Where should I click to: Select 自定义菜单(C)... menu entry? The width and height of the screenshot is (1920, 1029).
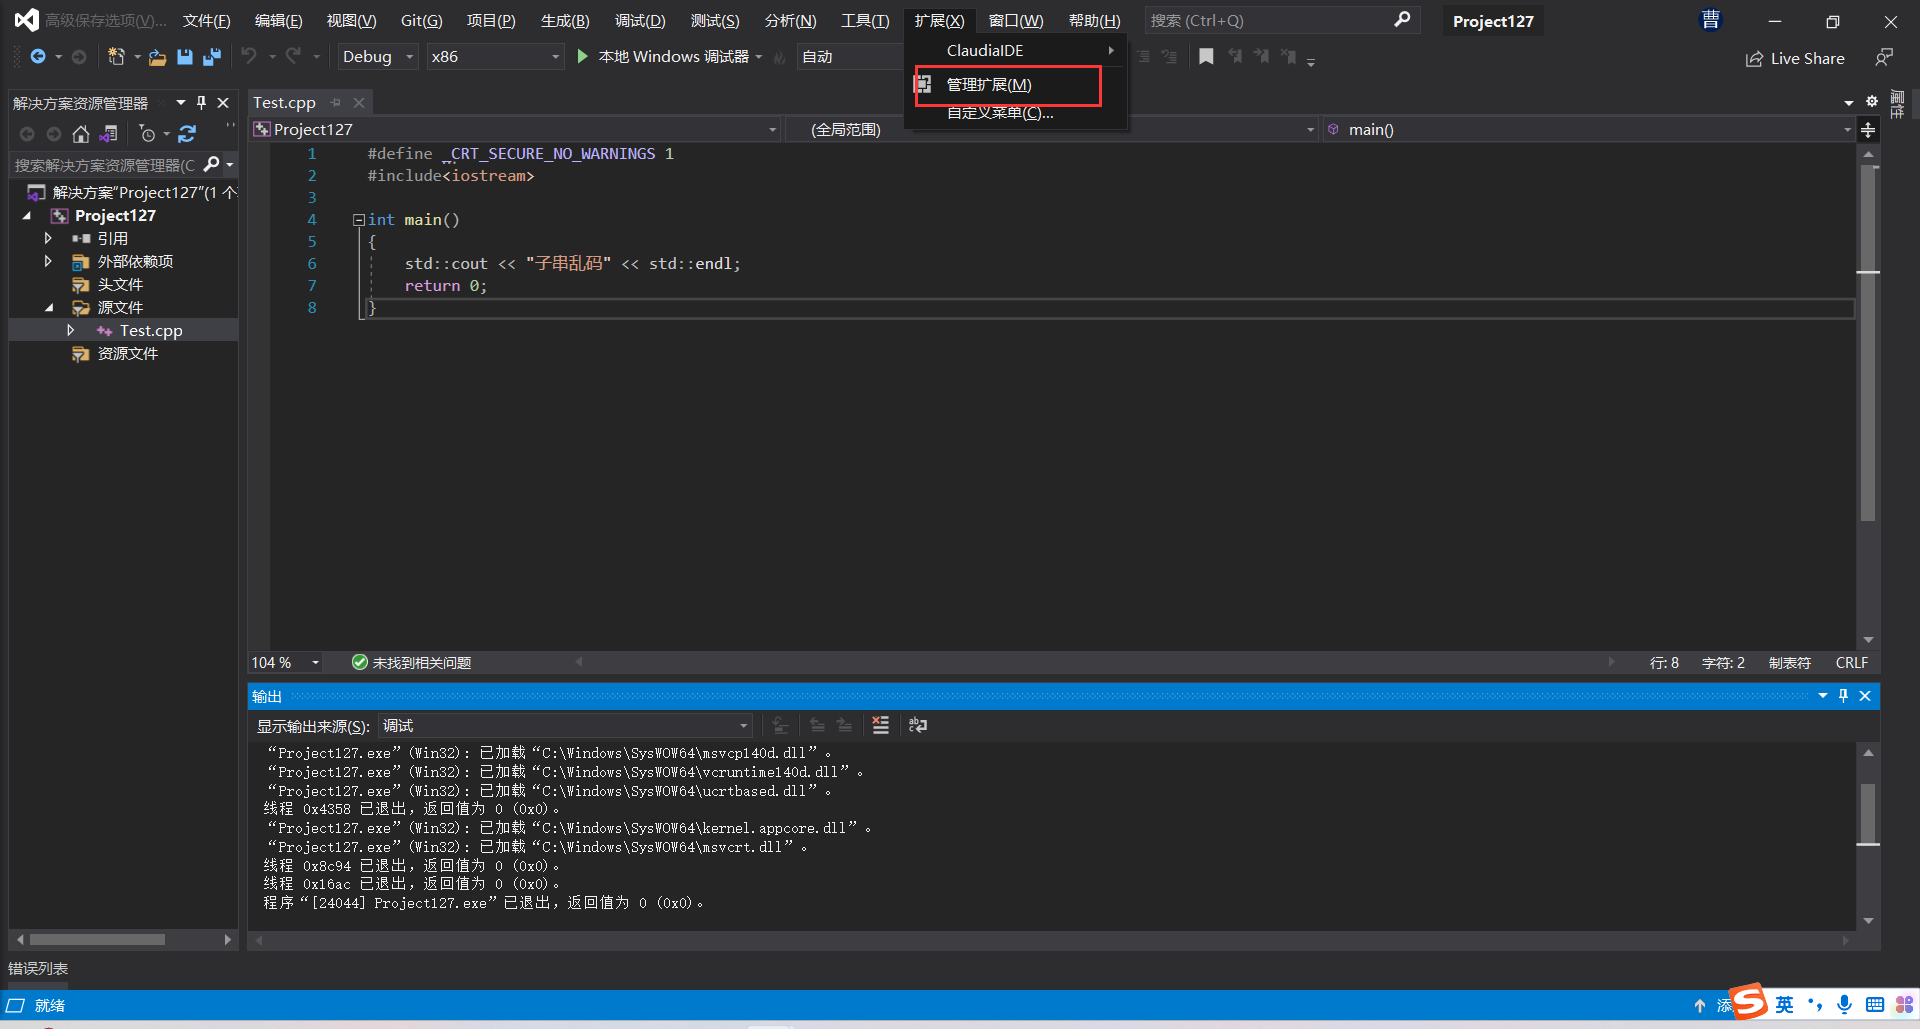click(1016, 113)
